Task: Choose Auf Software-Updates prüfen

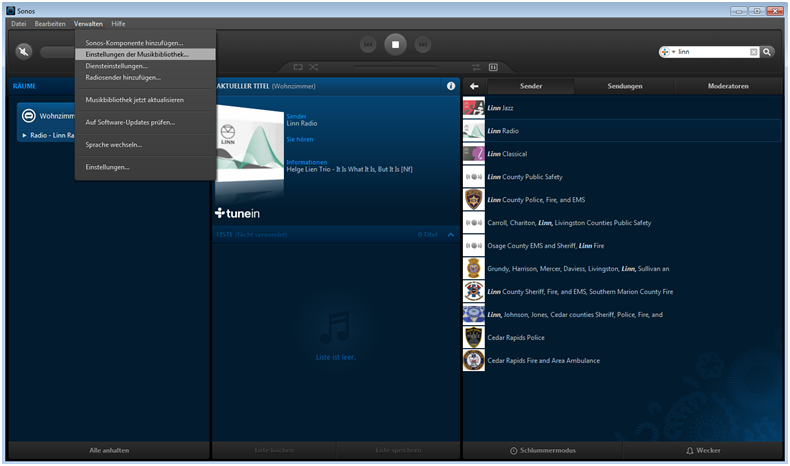Action: [x=145, y=122]
